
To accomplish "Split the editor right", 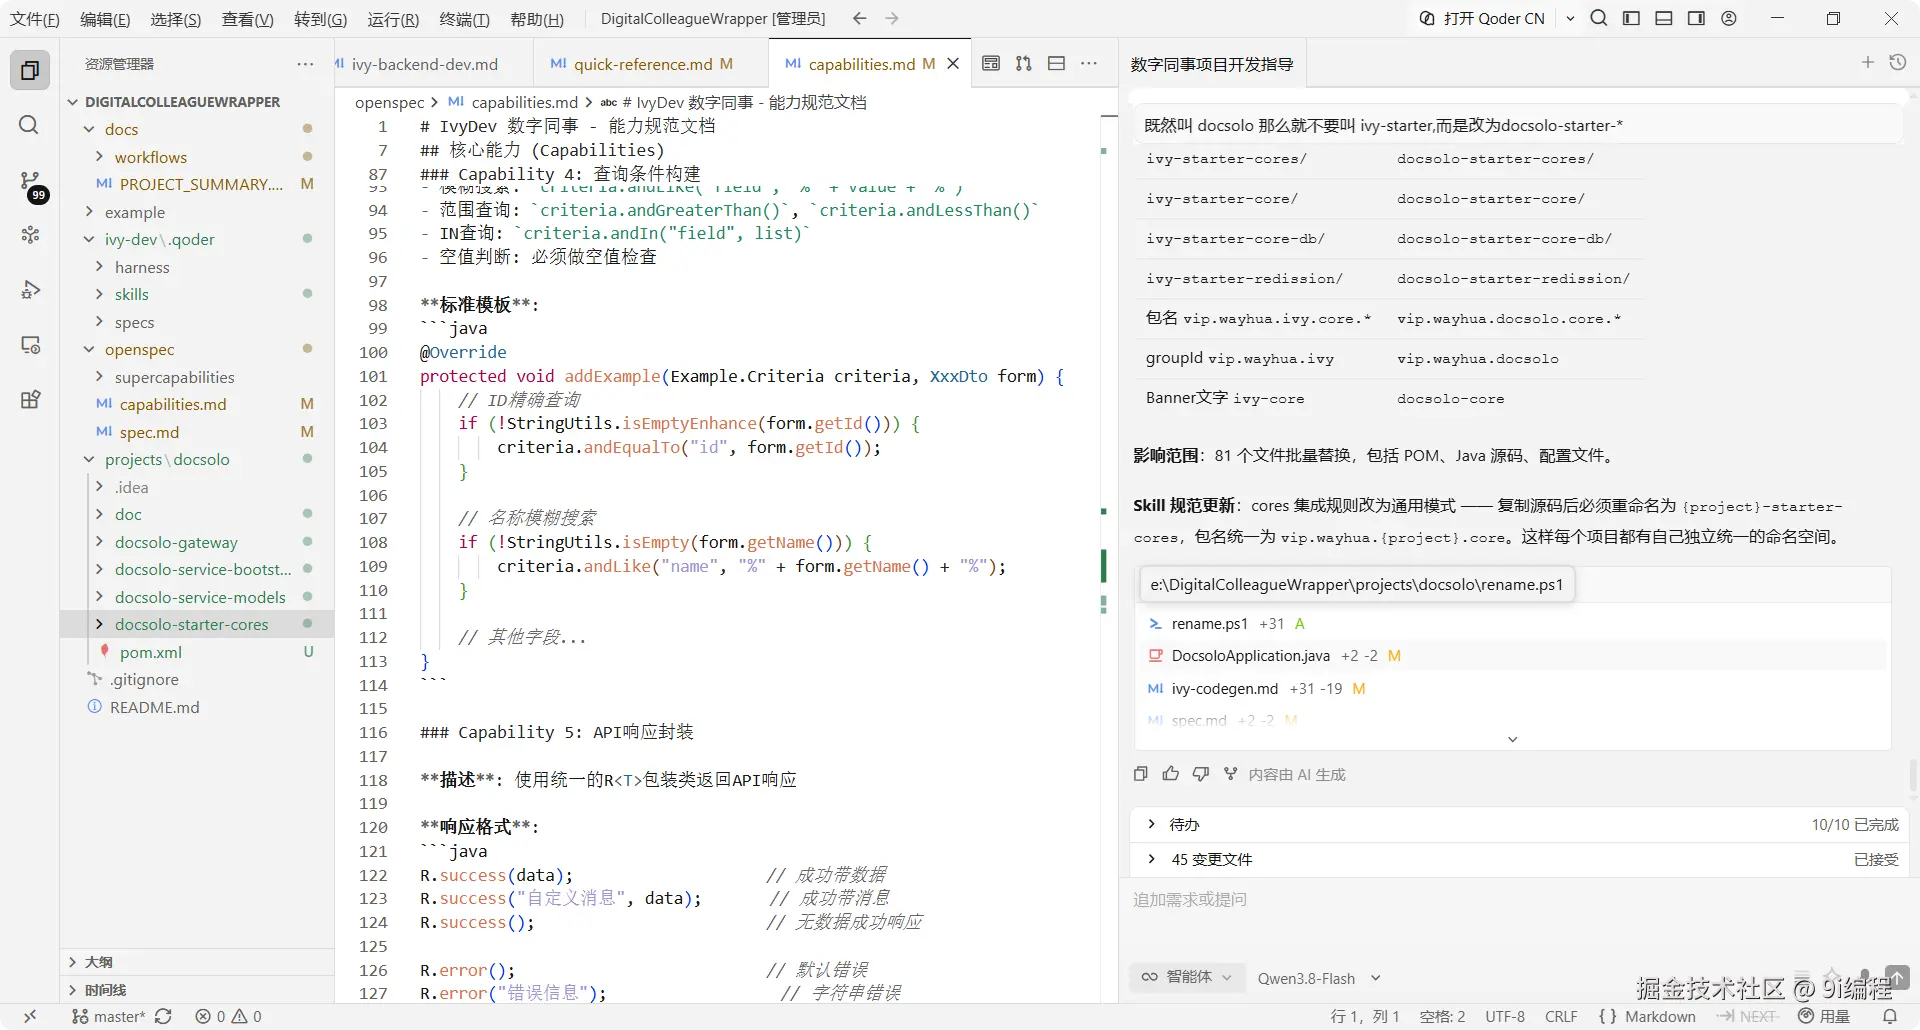I will click(x=1056, y=63).
